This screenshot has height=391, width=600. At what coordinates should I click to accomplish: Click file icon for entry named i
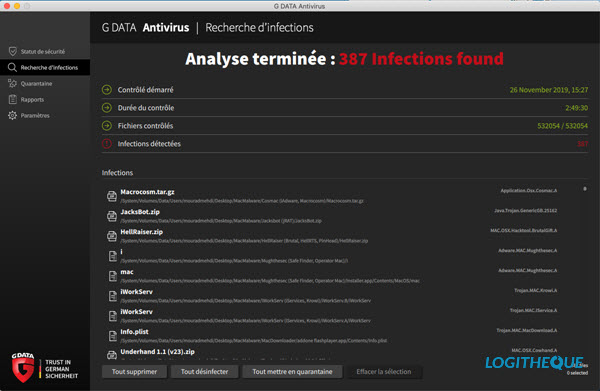pyautogui.click(x=112, y=256)
